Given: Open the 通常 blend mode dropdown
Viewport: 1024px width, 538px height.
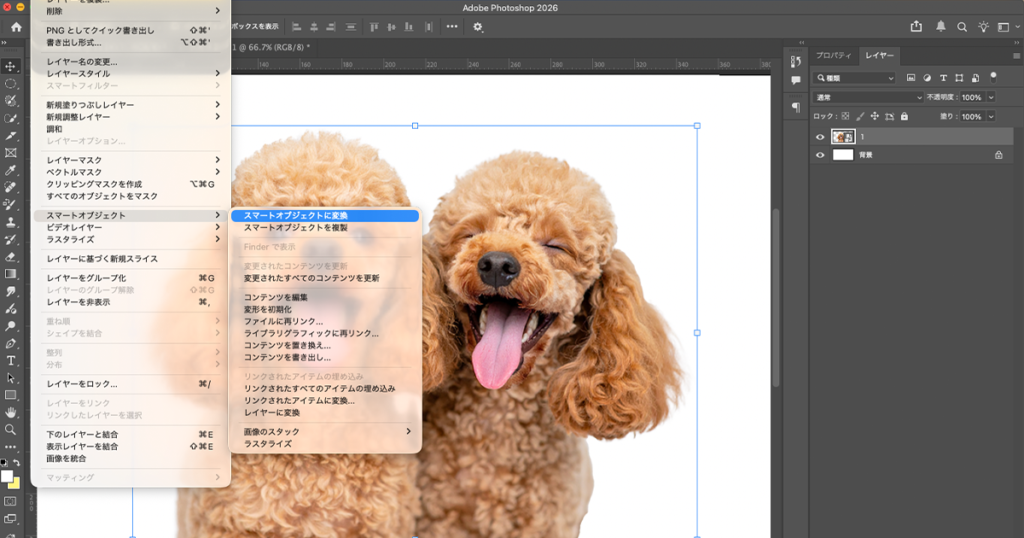Looking at the screenshot, I should 868,97.
